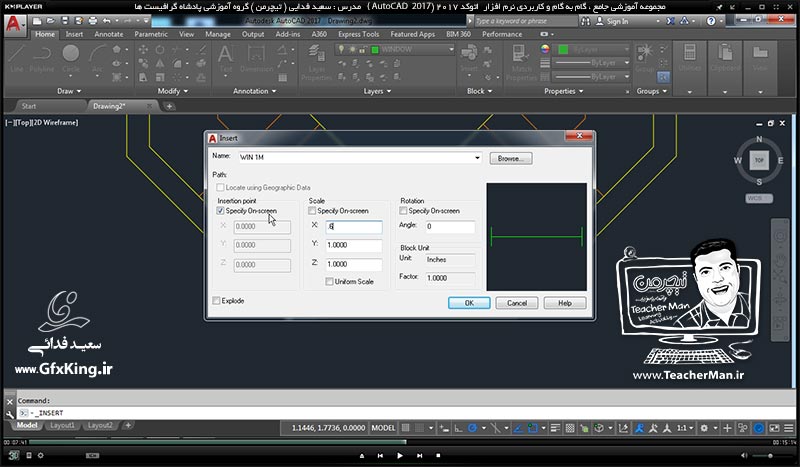
Task: Select the Polyline tool in Draw panel
Action: (42, 58)
